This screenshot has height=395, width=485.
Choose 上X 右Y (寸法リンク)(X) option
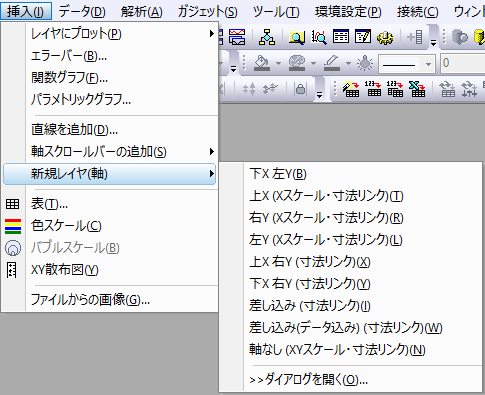coord(351,262)
